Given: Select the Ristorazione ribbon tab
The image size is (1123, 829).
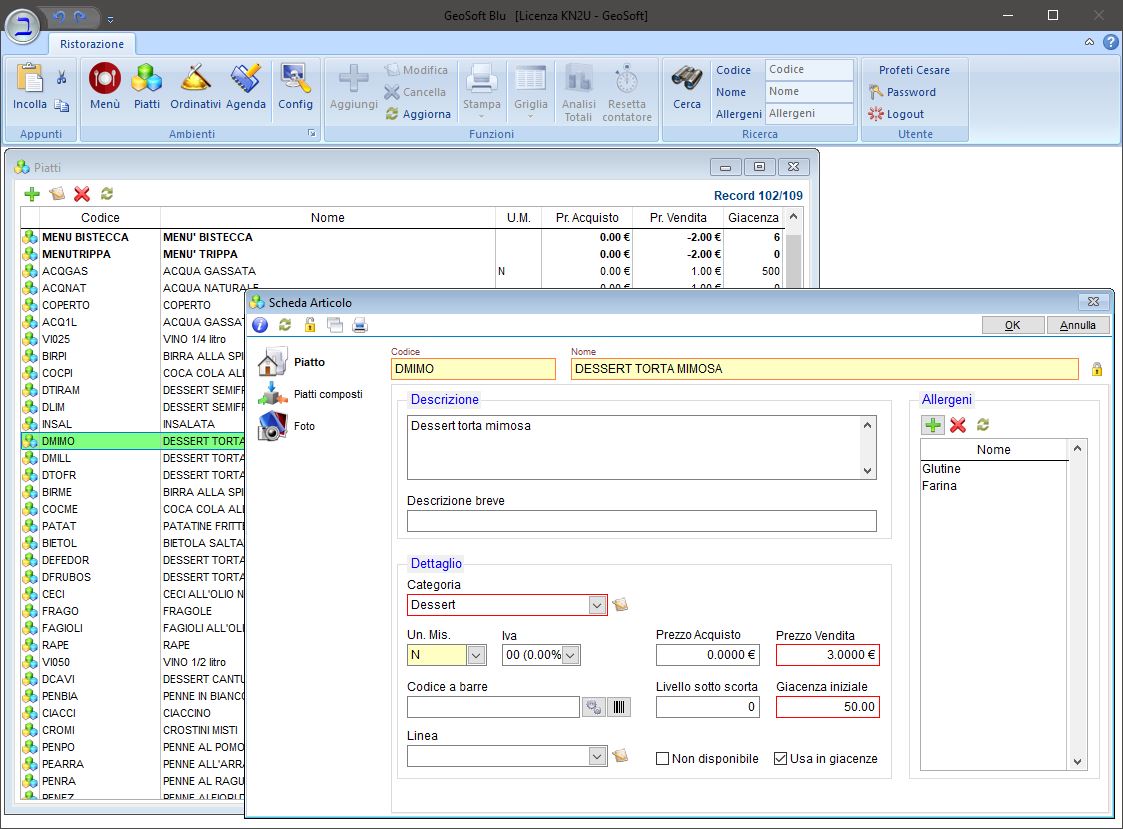Looking at the screenshot, I should [x=92, y=44].
